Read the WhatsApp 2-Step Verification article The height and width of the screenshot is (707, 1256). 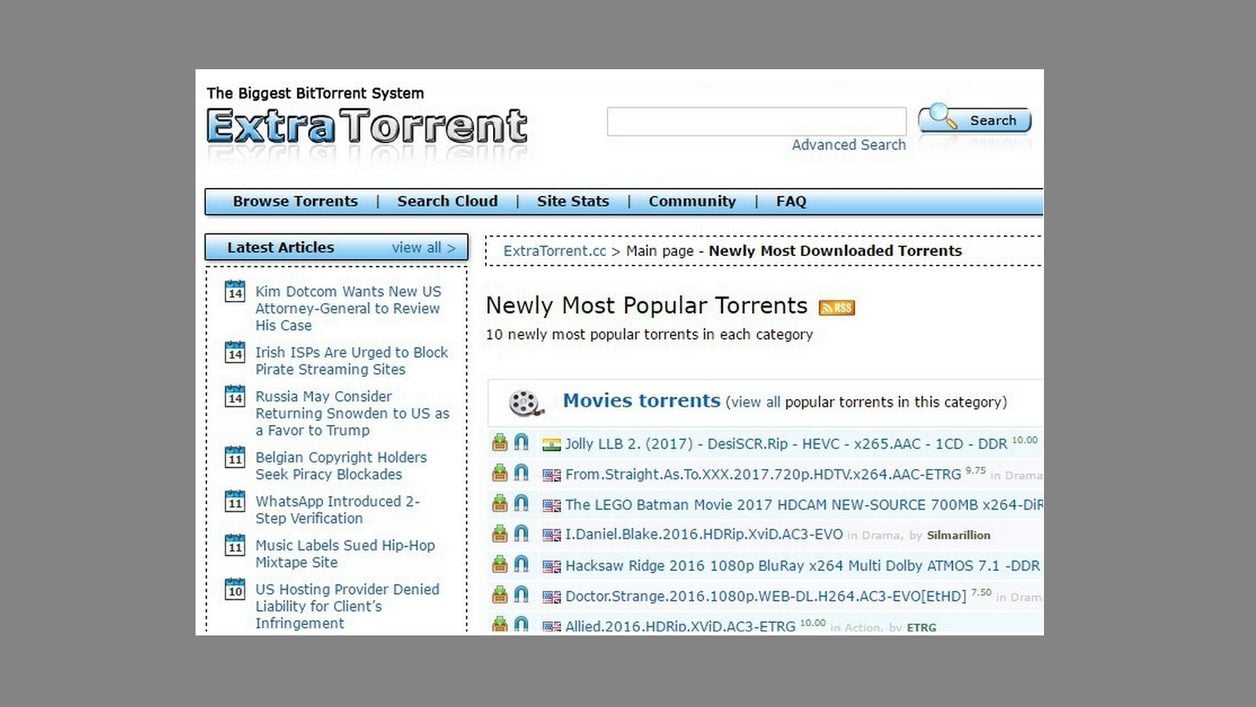click(x=337, y=510)
